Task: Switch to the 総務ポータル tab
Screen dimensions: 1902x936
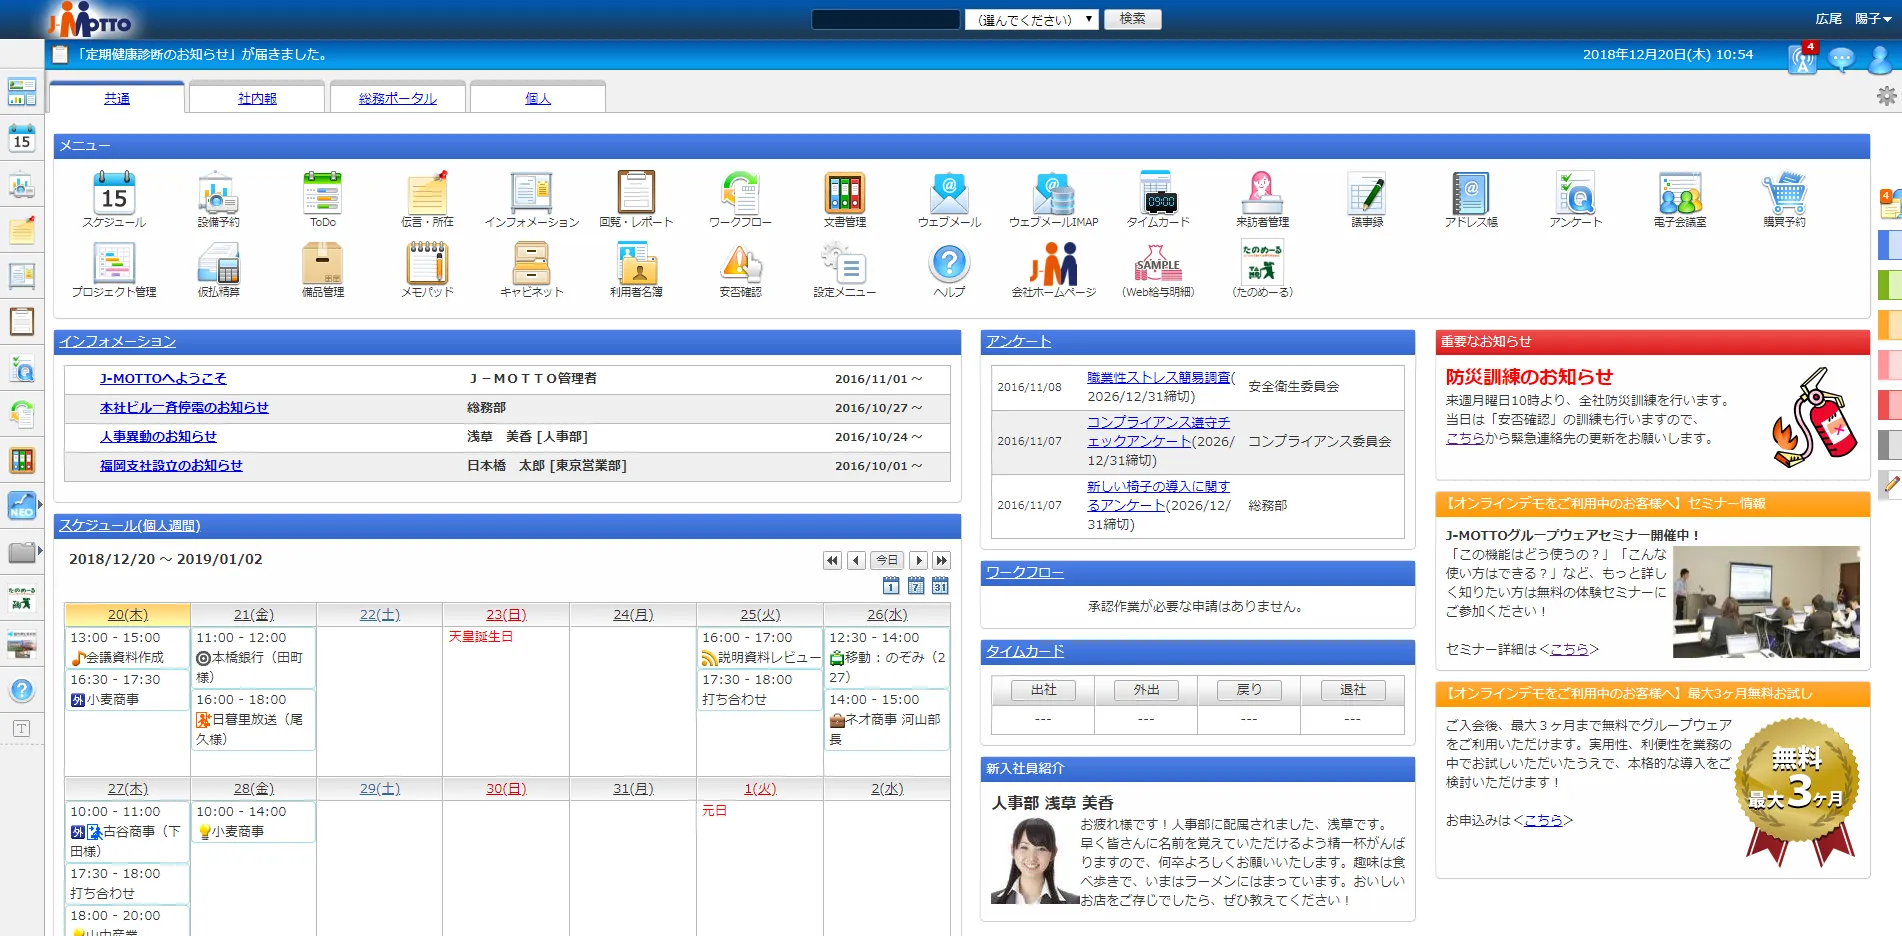Action: 397,98
